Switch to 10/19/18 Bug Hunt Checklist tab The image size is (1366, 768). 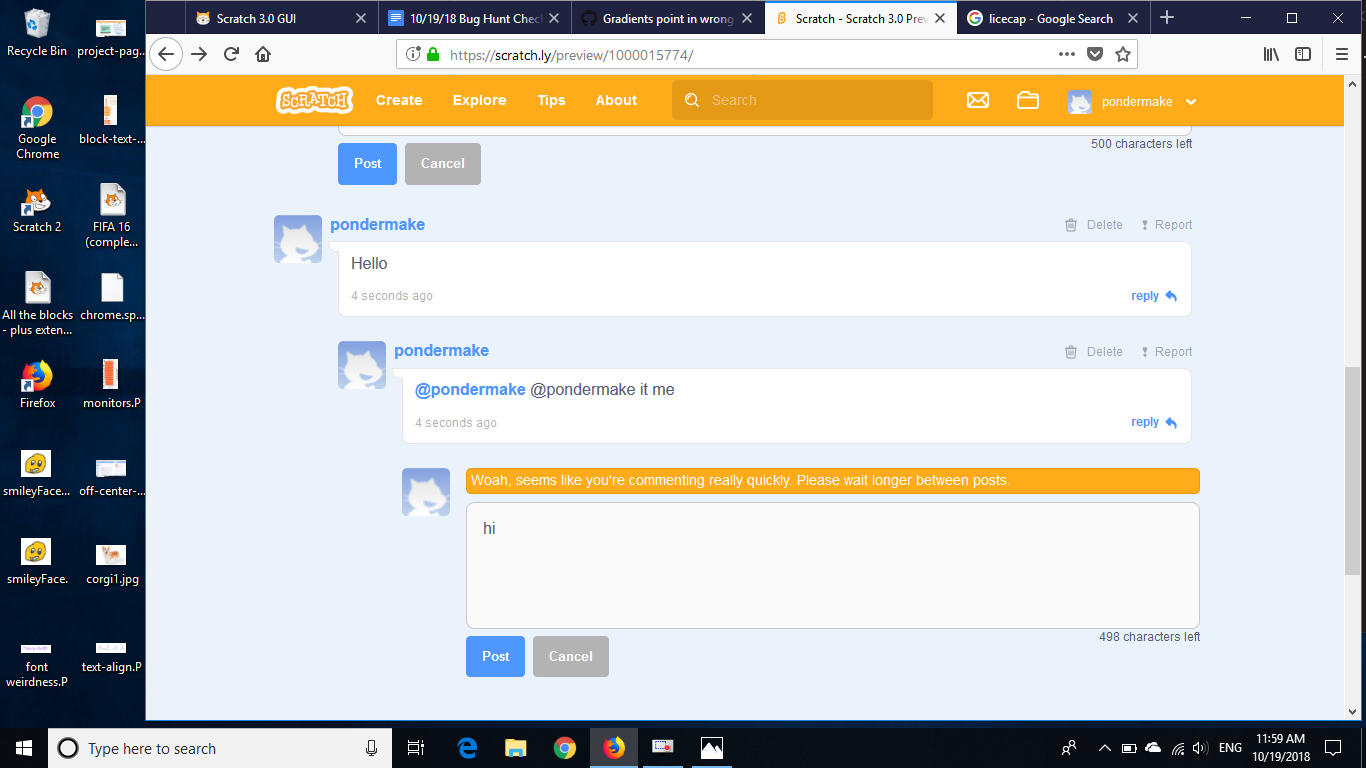pyautogui.click(x=474, y=18)
